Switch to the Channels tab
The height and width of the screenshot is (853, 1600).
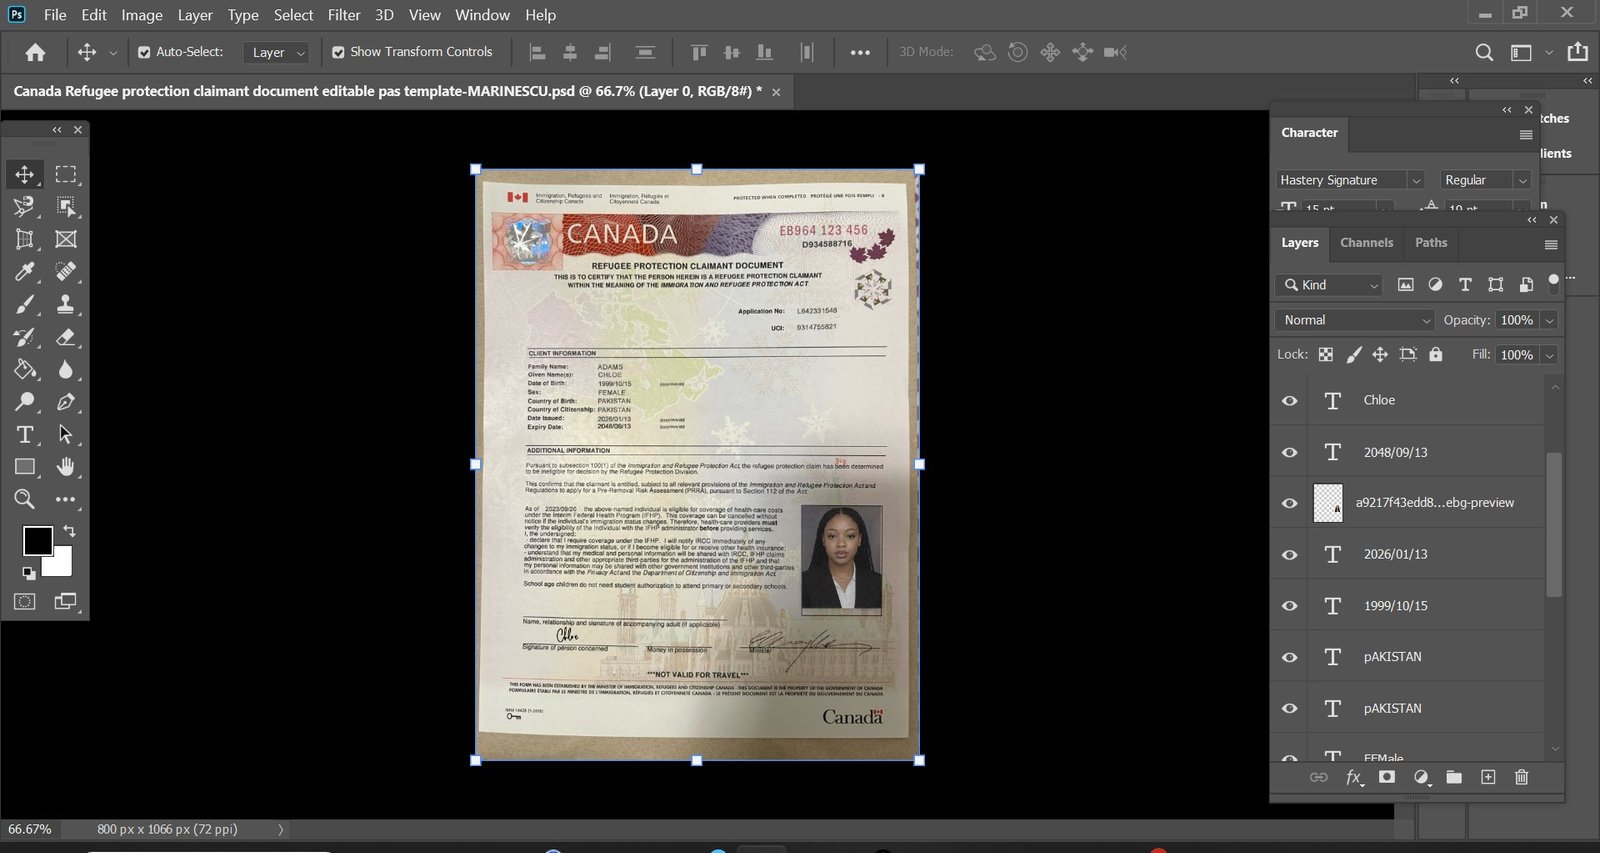pyautogui.click(x=1366, y=243)
